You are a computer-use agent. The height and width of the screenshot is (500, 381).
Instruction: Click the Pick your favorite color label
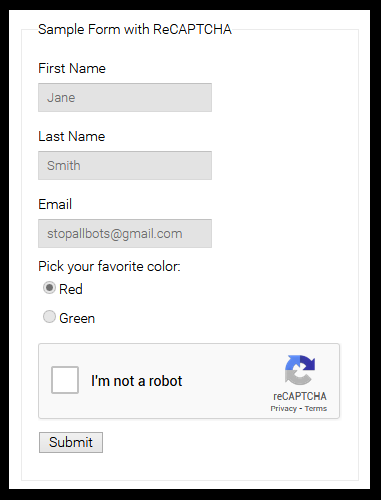point(109,266)
